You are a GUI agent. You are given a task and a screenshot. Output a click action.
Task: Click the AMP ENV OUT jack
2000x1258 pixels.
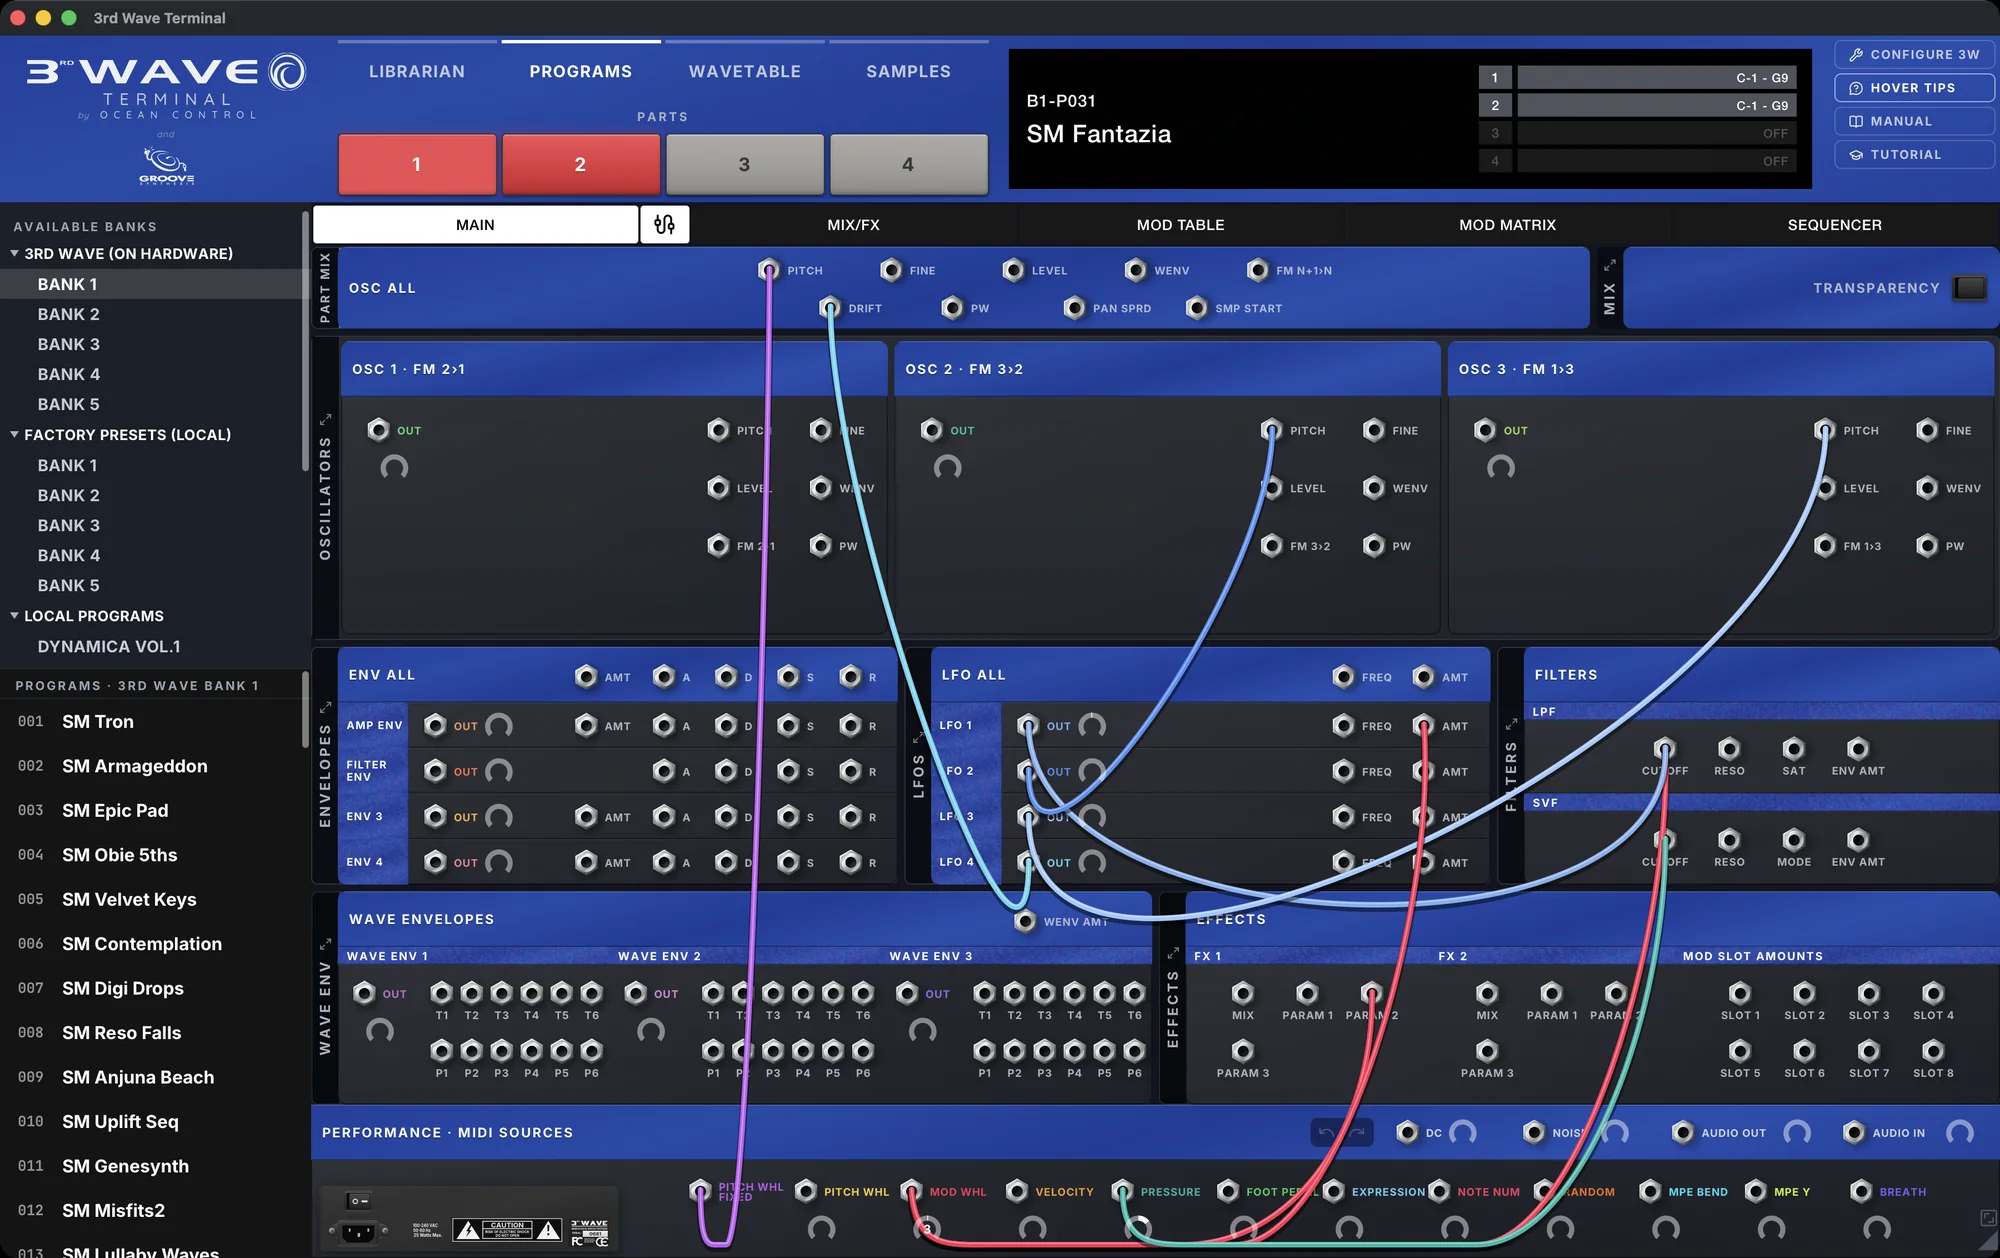tap(435, 725)
